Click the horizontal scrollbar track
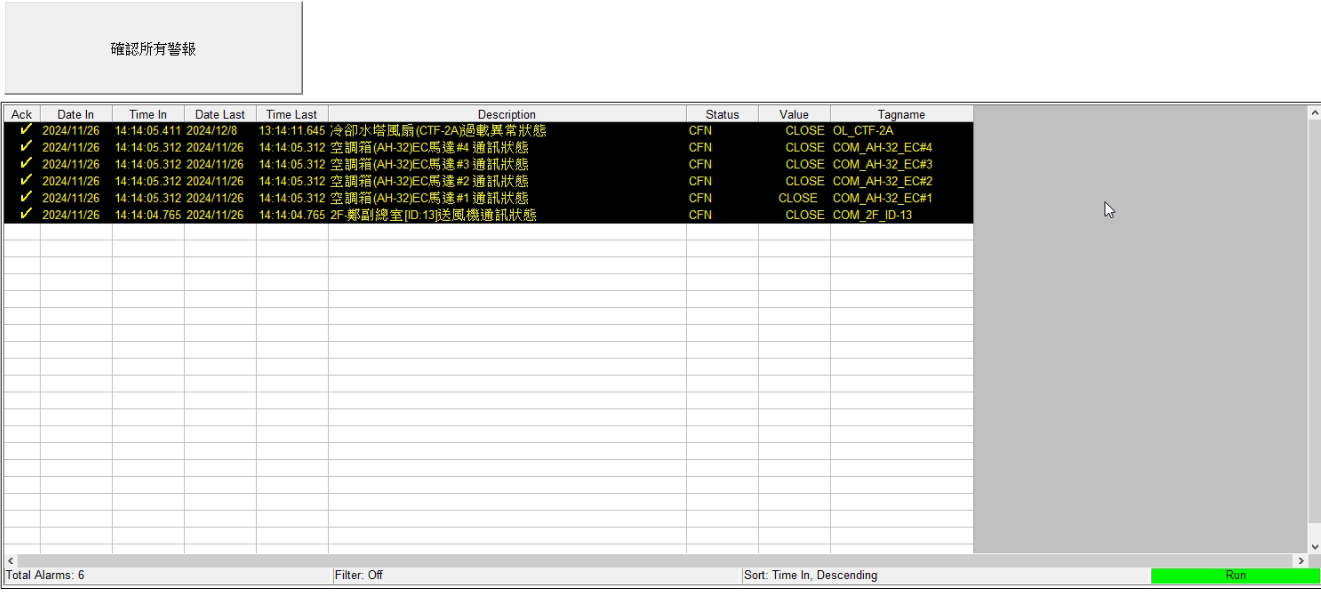Viewport: 1321px width, 595px height. pos(650,561)
